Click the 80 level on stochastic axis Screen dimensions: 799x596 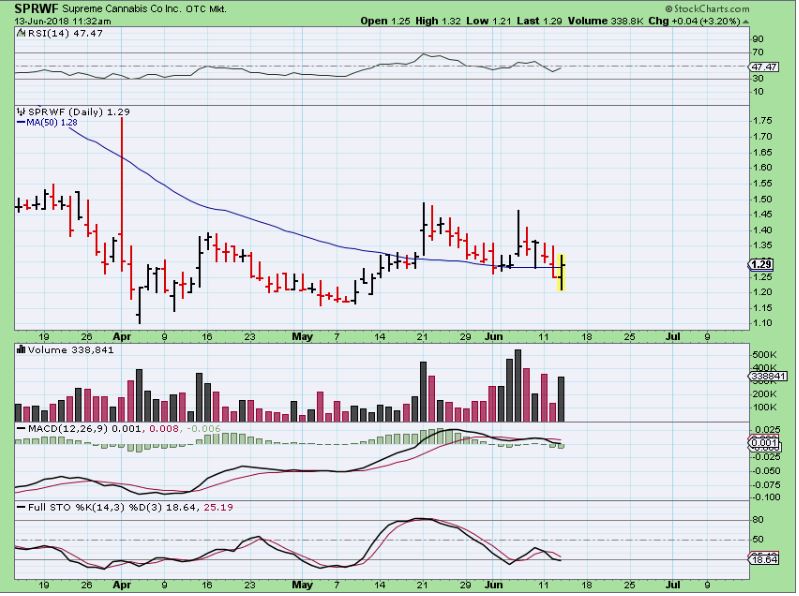click(x=758, y=520)
